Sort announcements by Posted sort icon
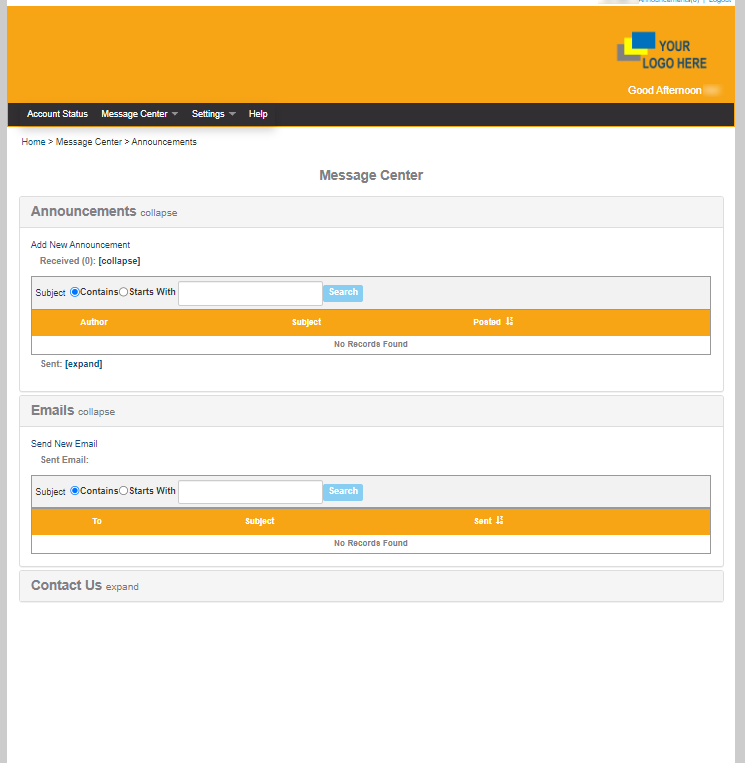Viewport: 745px width, 763px height. [509, 321]
